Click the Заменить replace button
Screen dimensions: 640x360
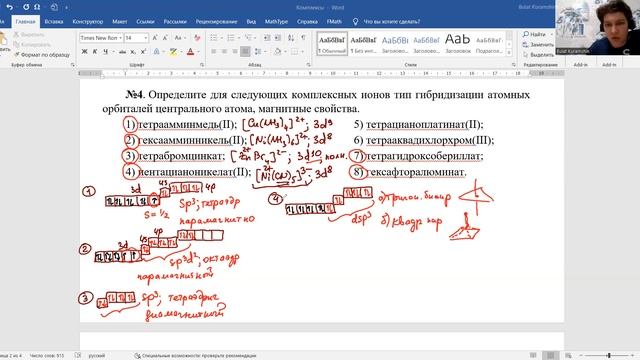click(x=538, y=44)
